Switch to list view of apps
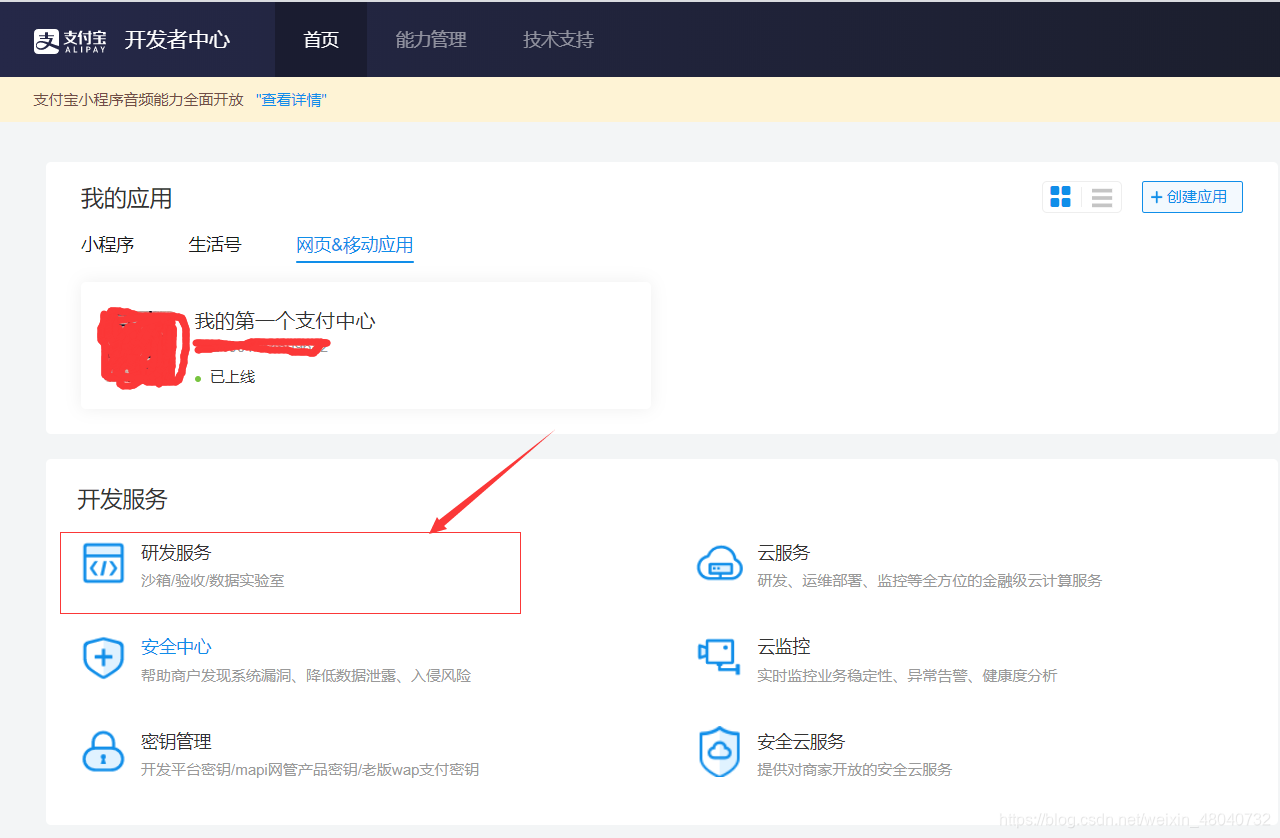 coord(1102,197)
